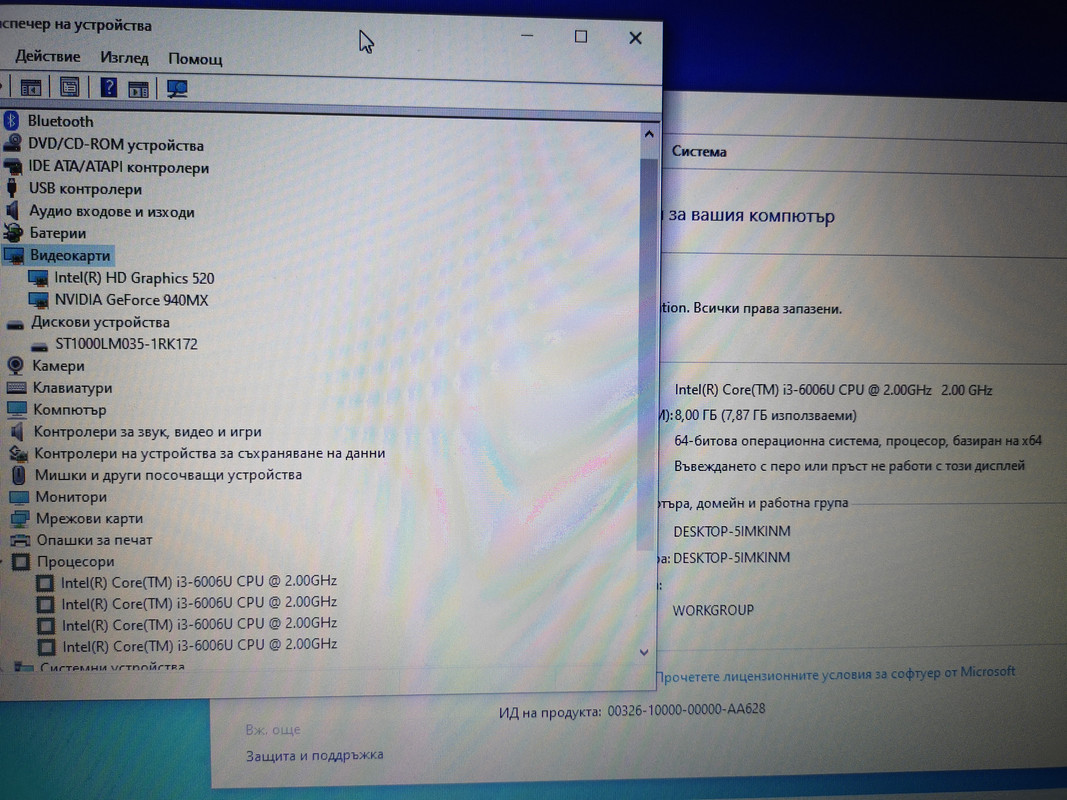The image size is (1067, 800).
Task: Select the Клавиатури label
Action: (x=72, y=388)
